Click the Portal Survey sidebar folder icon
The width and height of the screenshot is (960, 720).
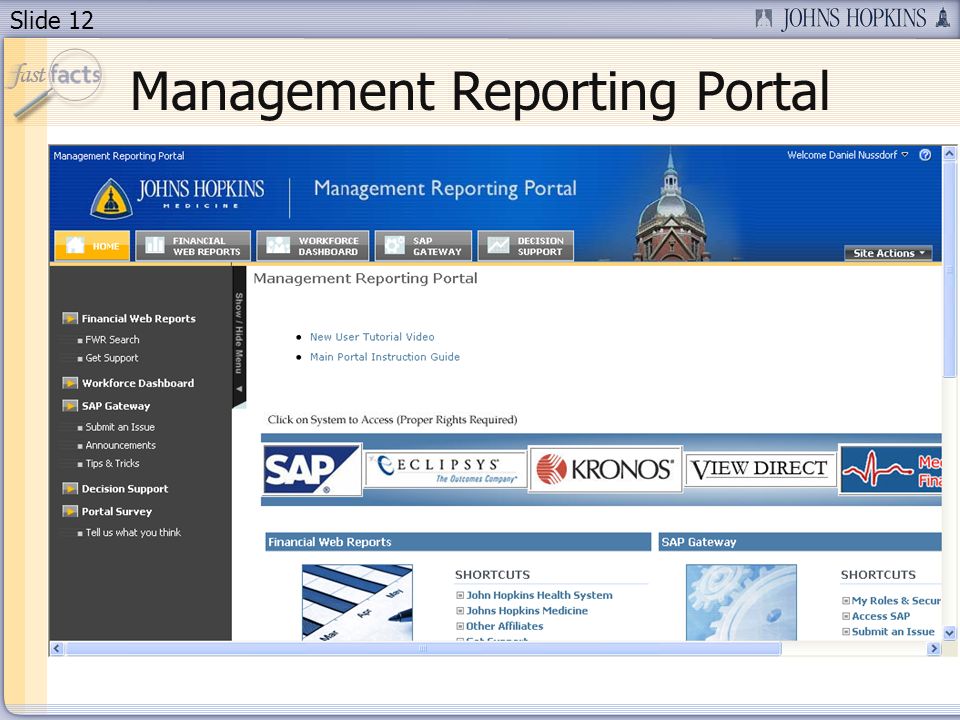click(70, 511)
